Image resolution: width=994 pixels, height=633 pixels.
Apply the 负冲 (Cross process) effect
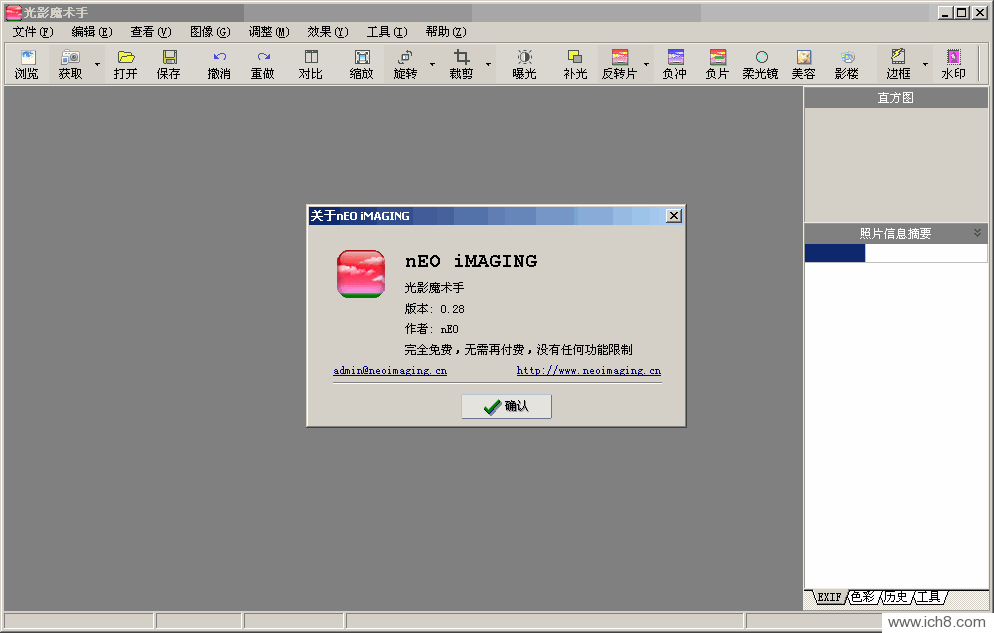[675, 65]
